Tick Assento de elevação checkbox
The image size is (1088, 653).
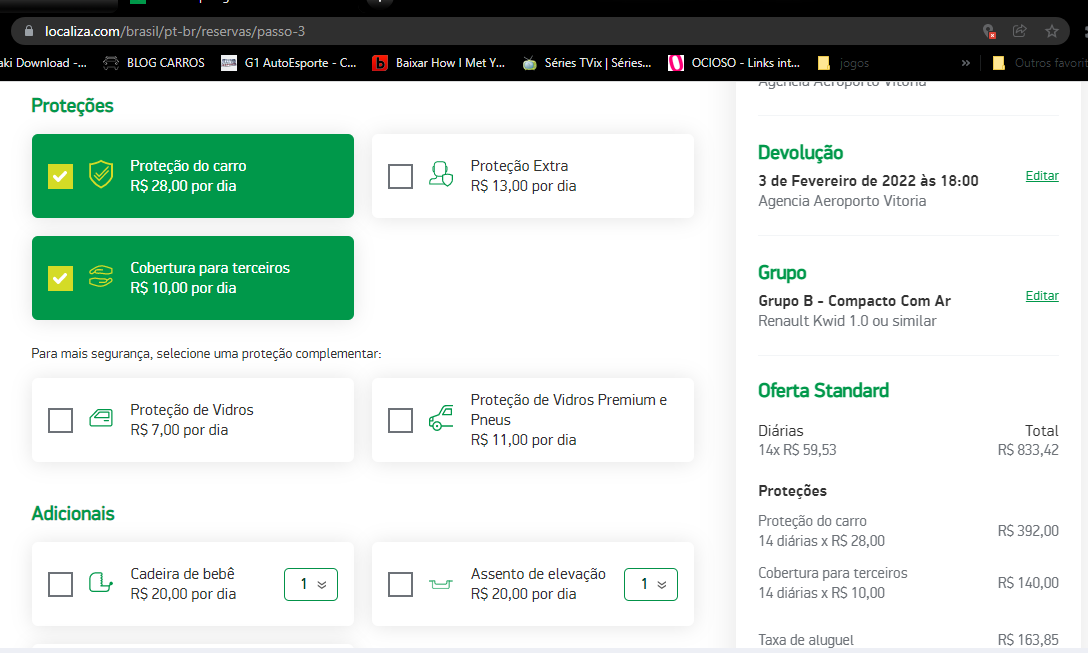point(400,584)
